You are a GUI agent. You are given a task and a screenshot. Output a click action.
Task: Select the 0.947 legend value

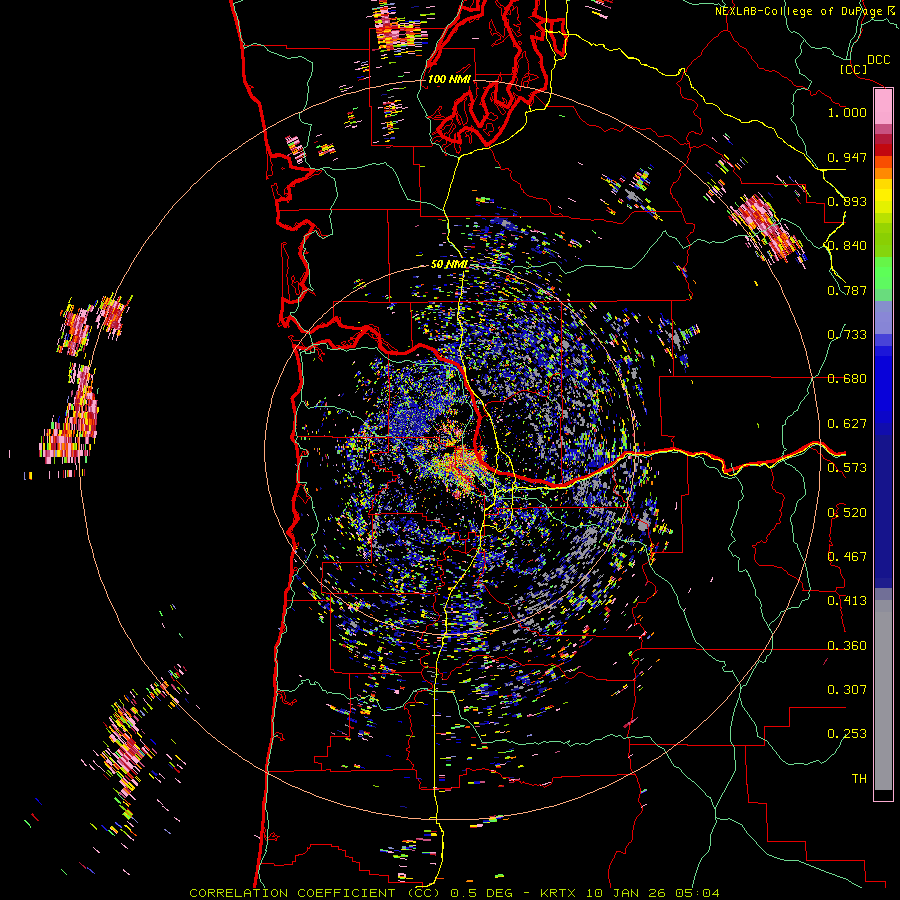[847, 157]
